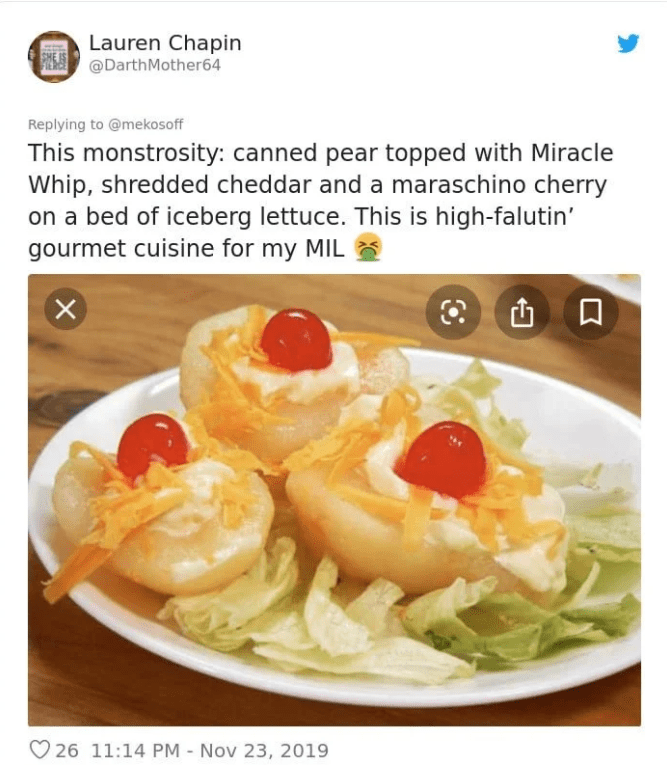The height and width of the screenshot is (766, 667).
Task: Click the top cherry in the photo
Action: tap(296, 340)
